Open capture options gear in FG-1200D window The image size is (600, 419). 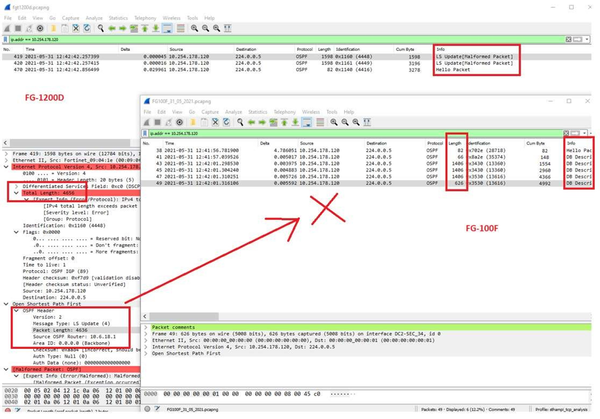coord(40,28)
